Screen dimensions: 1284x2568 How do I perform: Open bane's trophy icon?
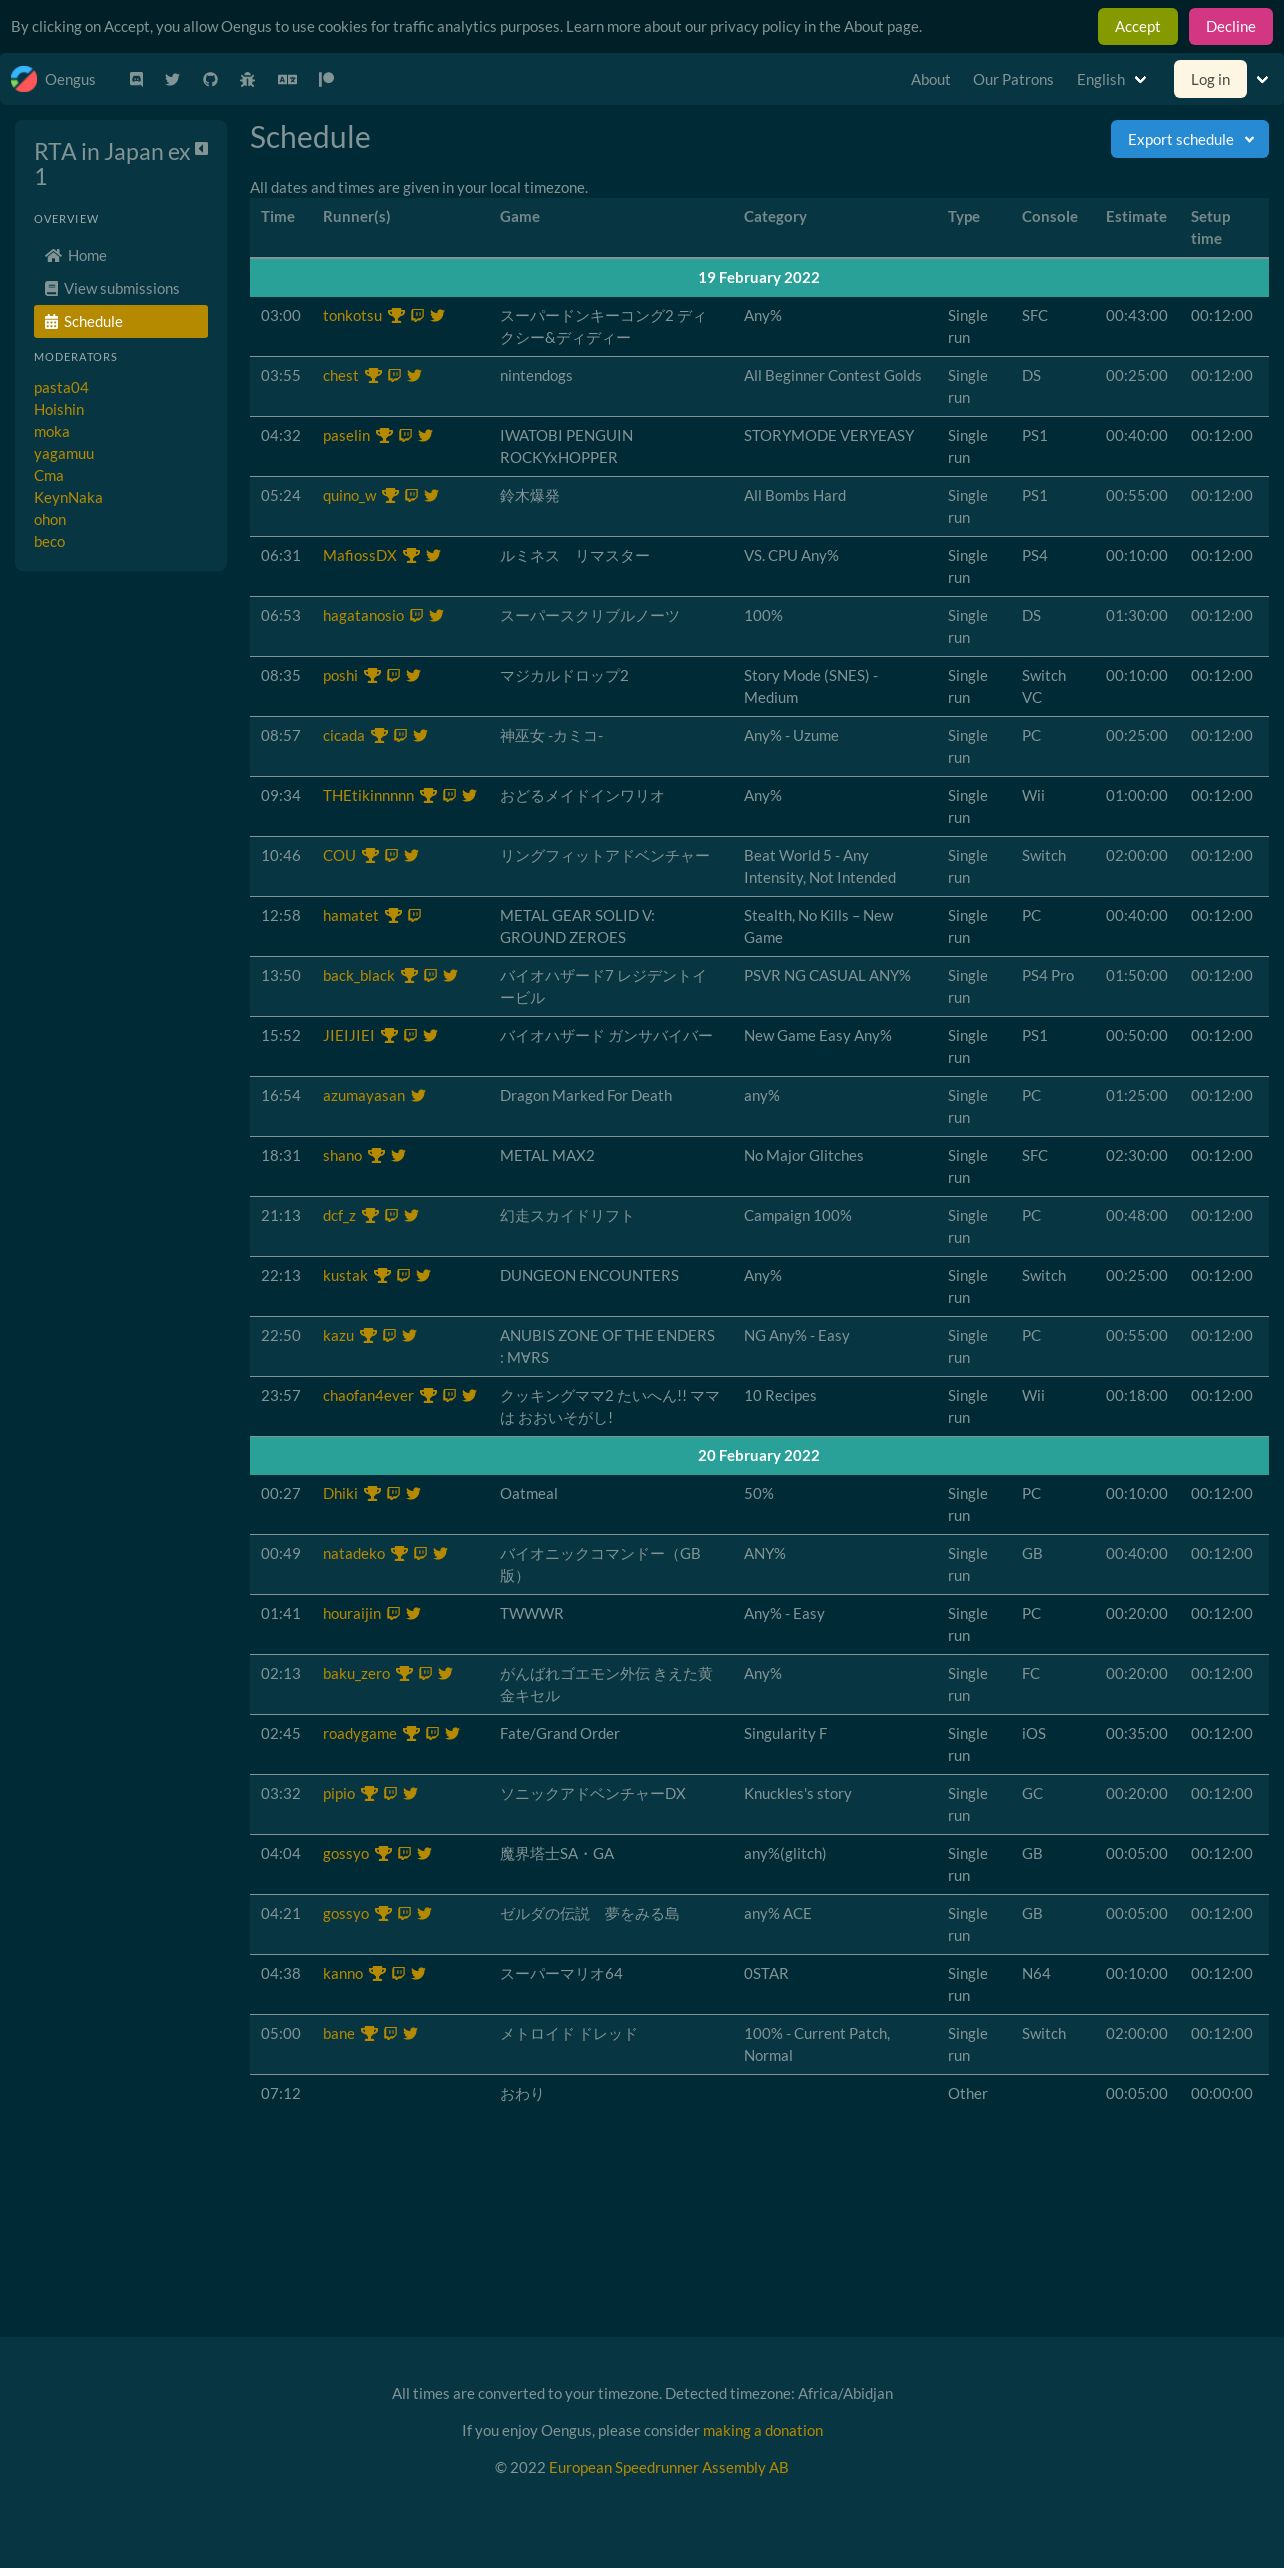coord(369,2034)
